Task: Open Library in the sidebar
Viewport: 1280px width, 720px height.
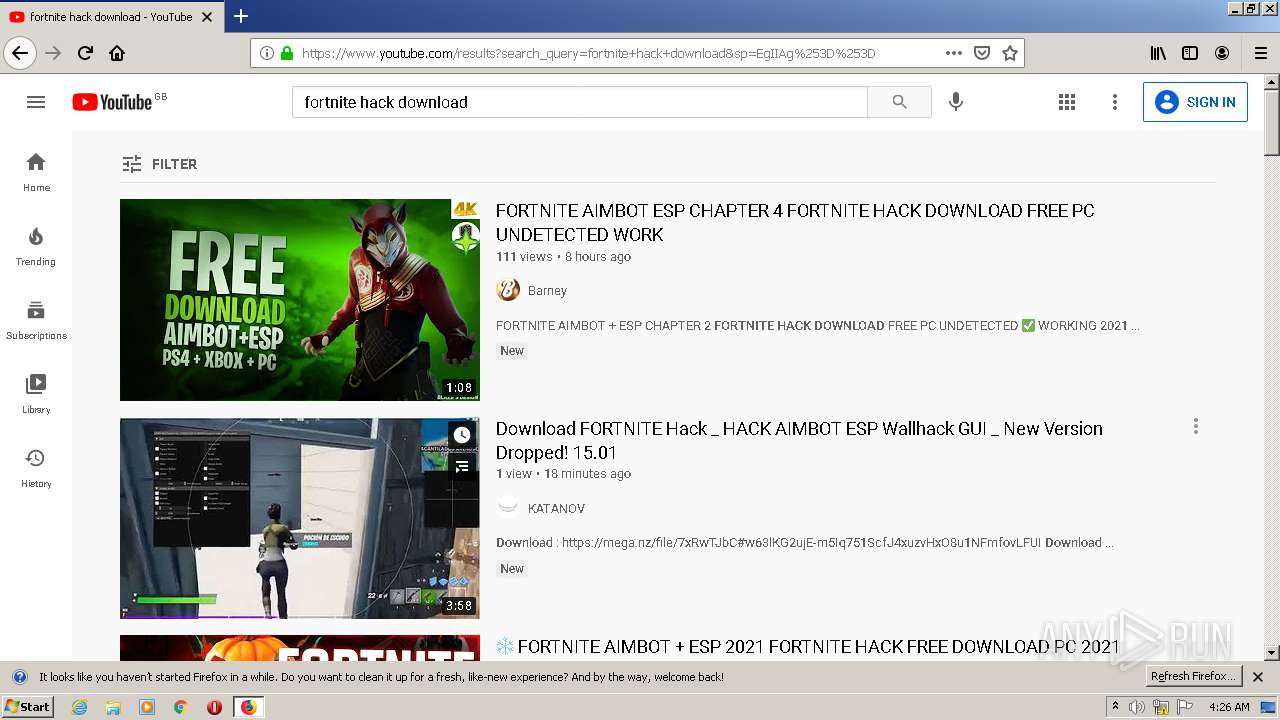Action: tap(36, 394)
